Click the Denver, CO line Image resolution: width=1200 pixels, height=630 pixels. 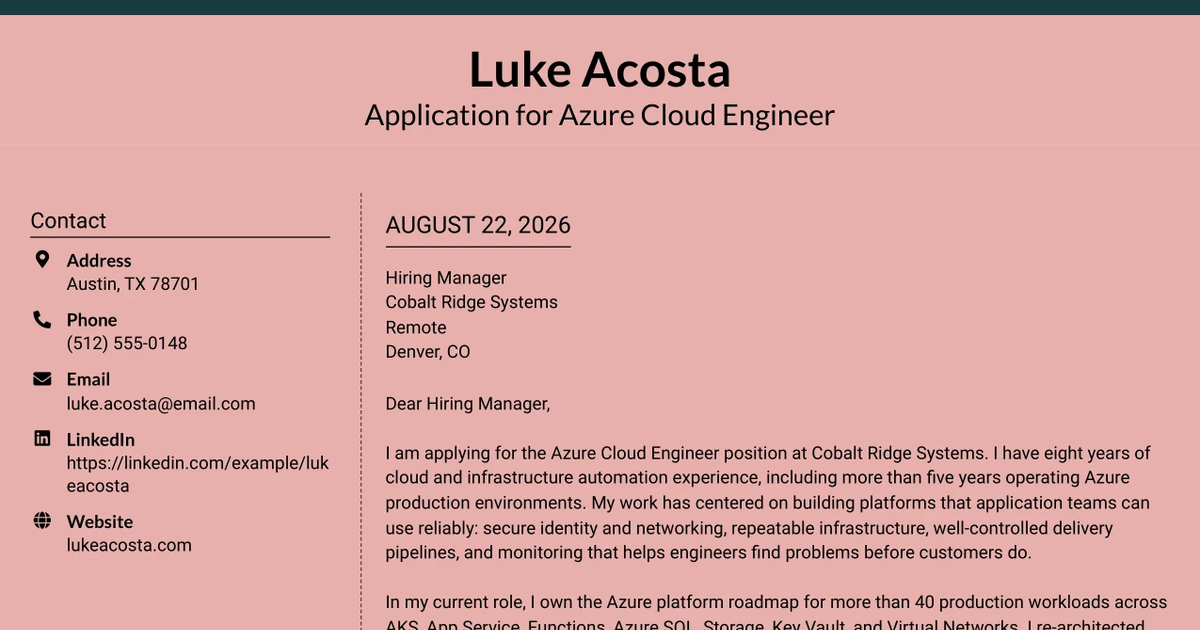coord(428,351)
